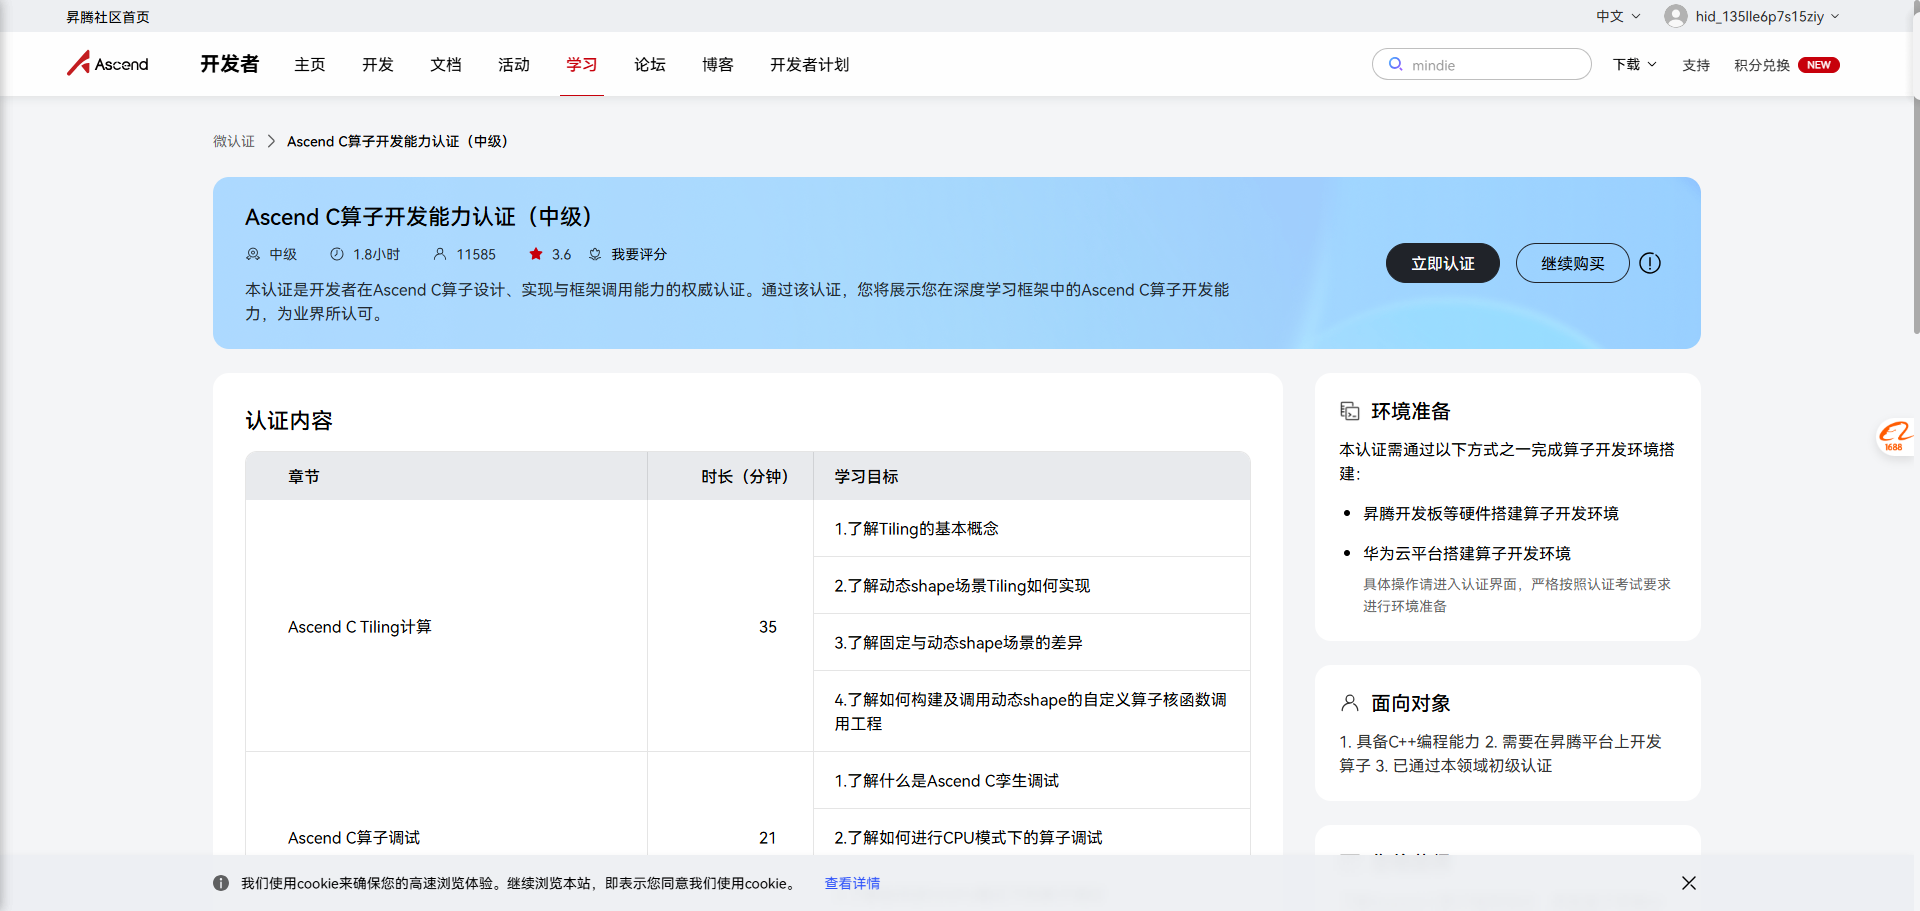This screenshot has height=911, width=1920.
Task: Click the user avatar icon
Action: (x=1676, y=16)
